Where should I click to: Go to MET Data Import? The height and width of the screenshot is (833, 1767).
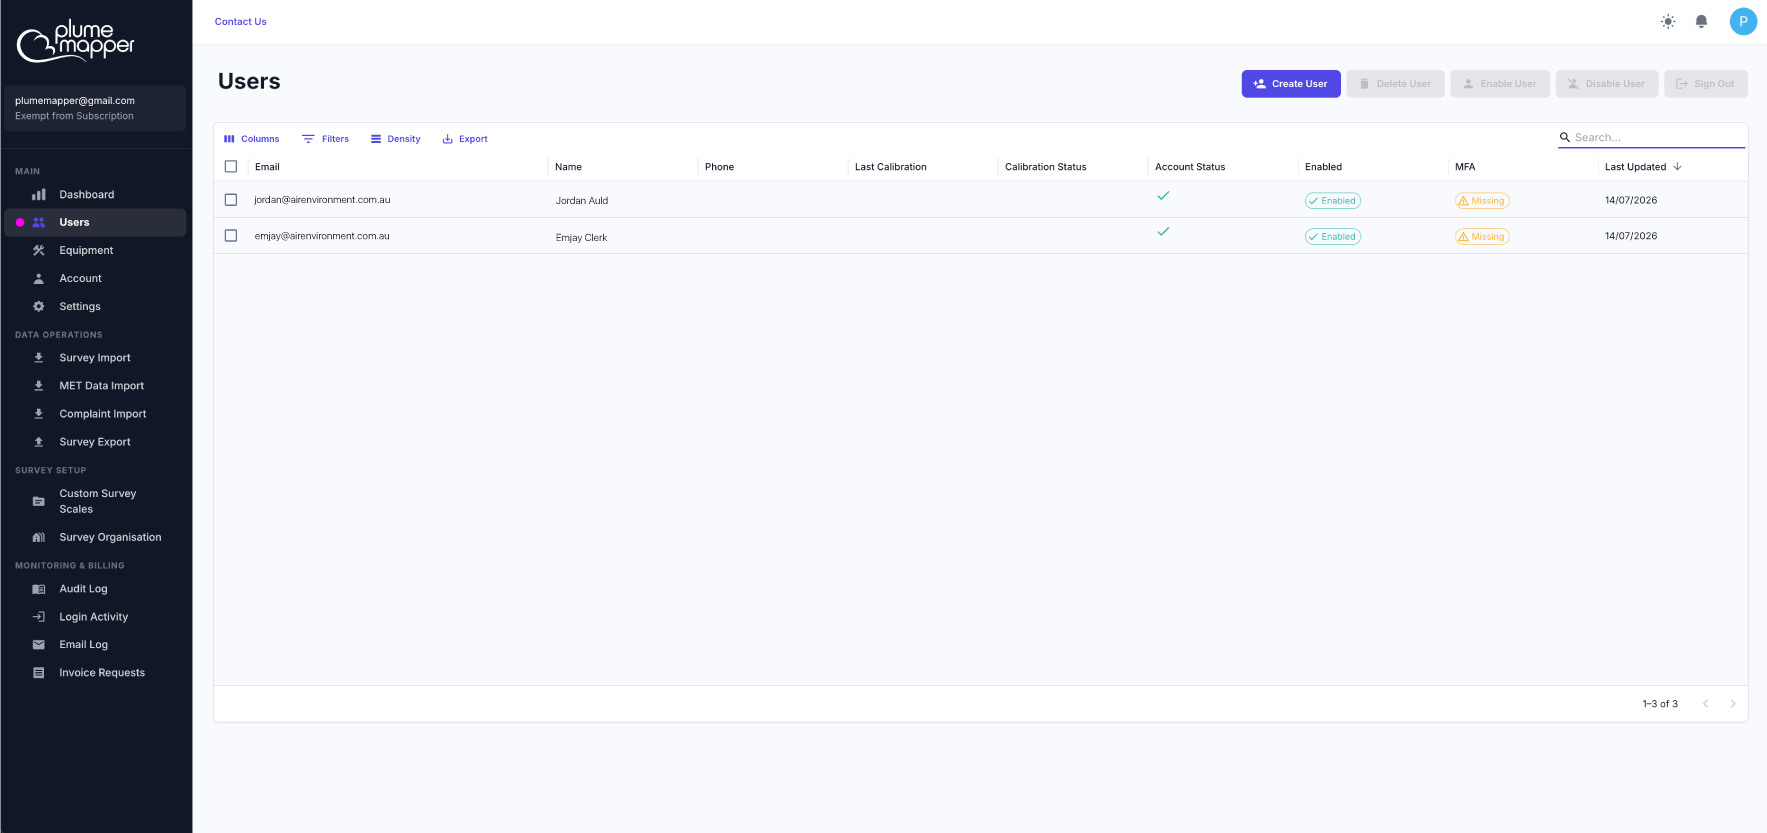[x=95, y=386]
